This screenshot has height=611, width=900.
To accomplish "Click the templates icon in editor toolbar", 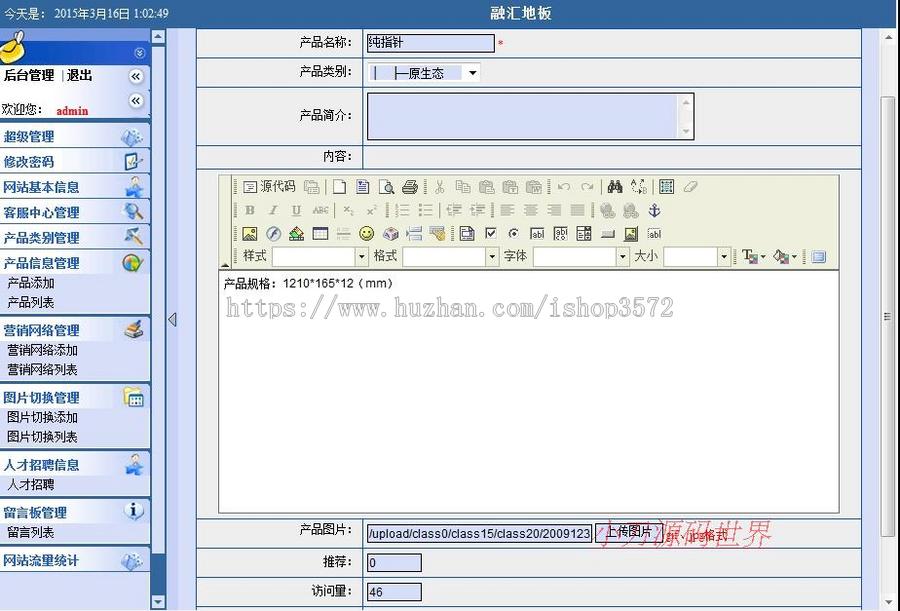I will [x=362, y=187].
